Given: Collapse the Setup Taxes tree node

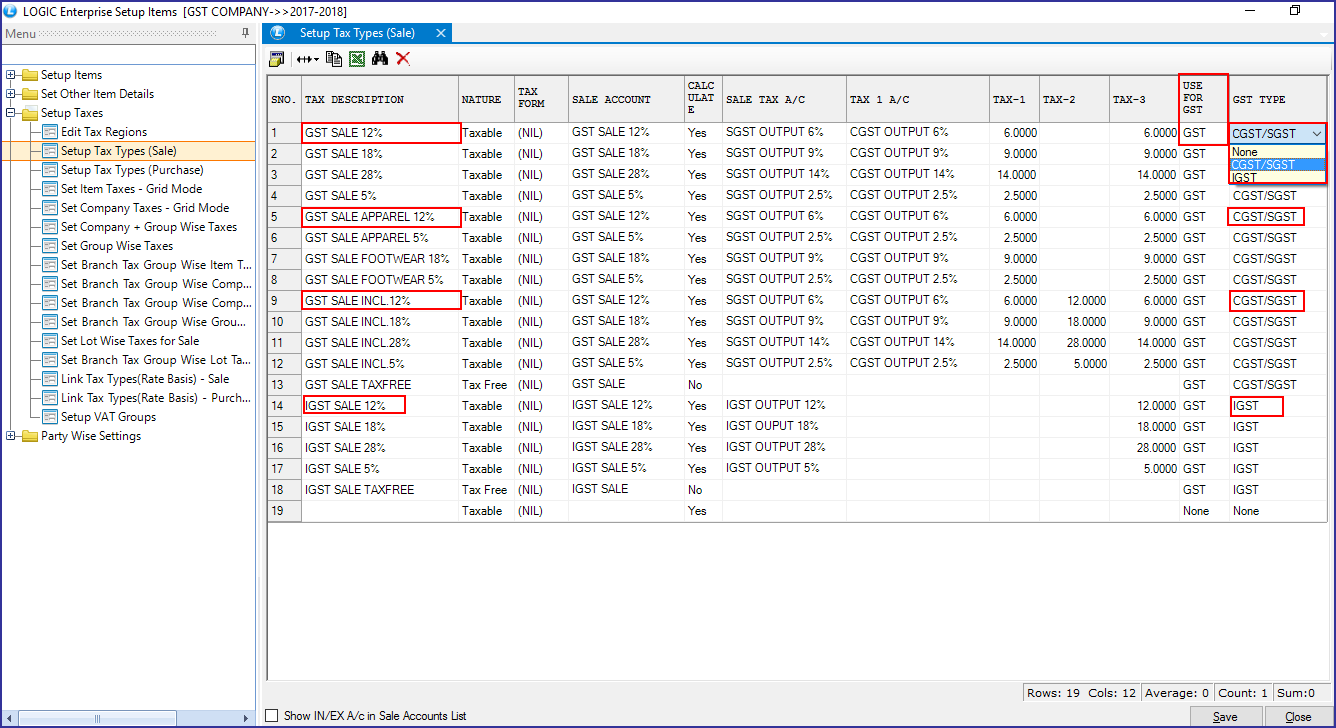Looking at the screenshot, I should coord(11,113).
